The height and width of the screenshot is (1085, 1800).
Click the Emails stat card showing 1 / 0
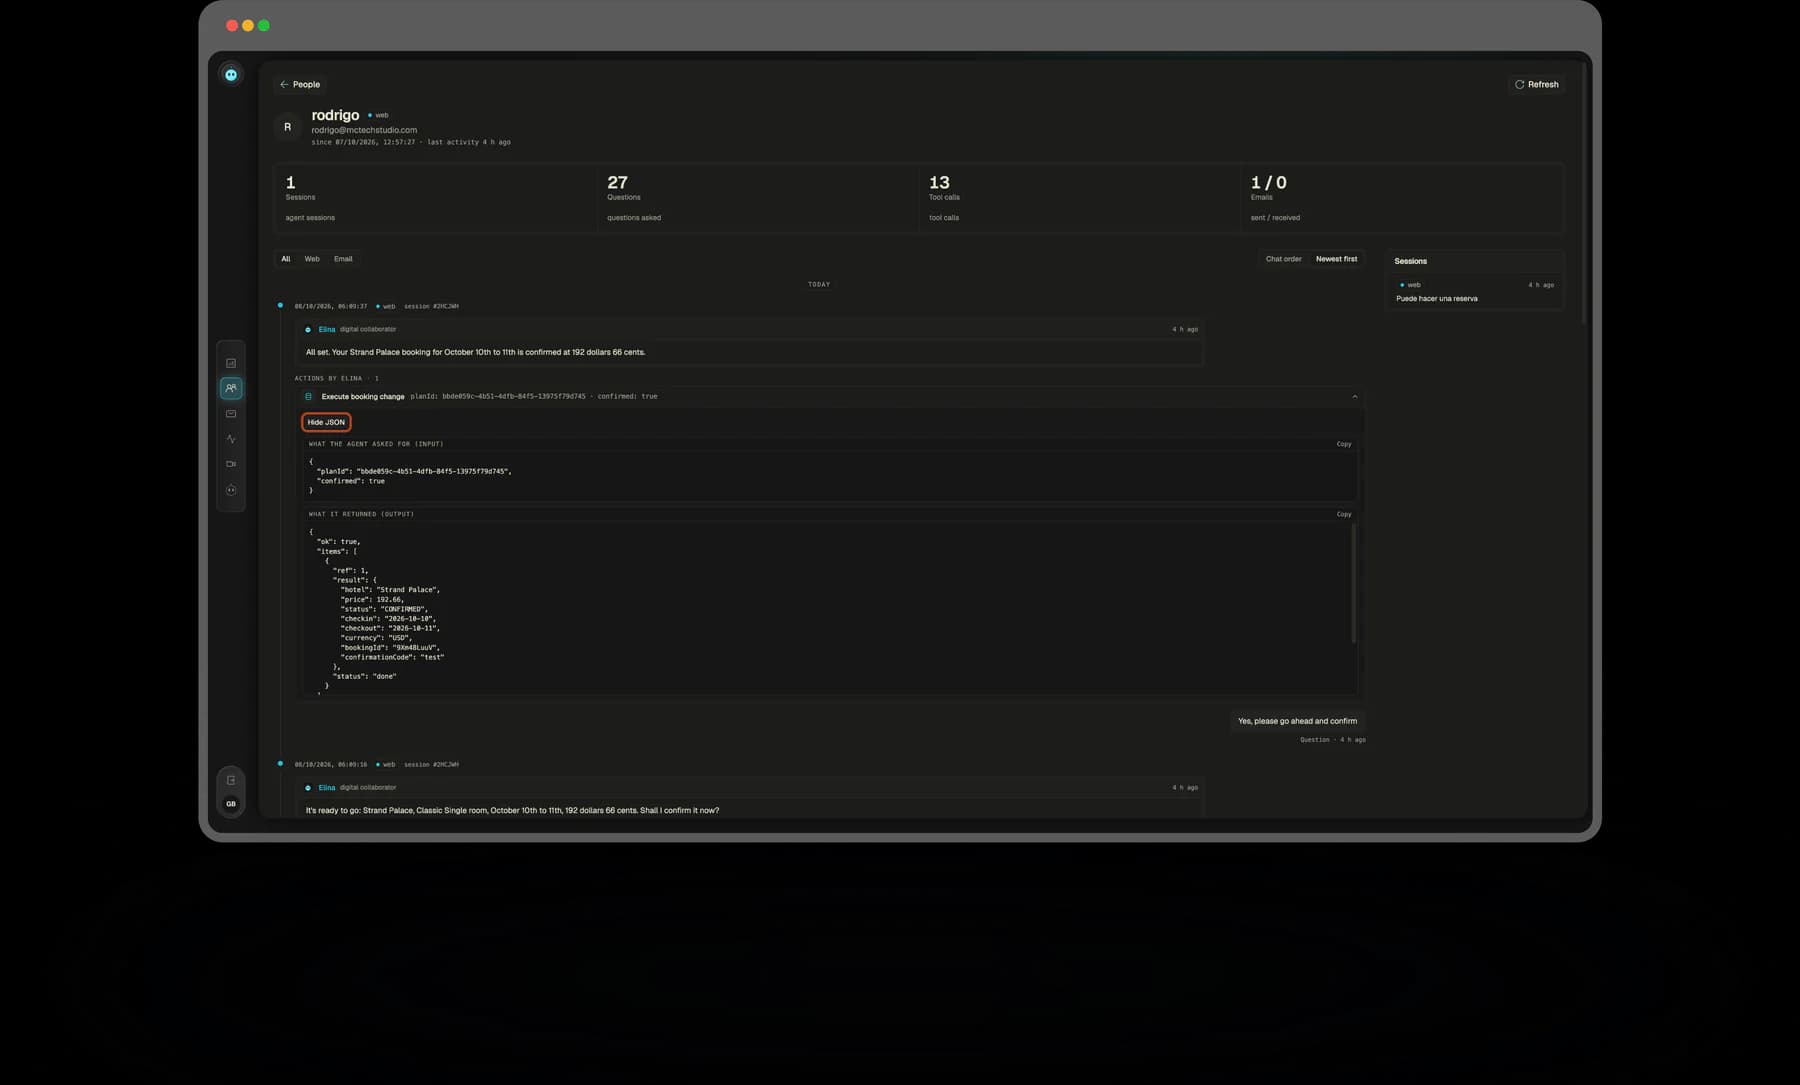click(1402, 199)
